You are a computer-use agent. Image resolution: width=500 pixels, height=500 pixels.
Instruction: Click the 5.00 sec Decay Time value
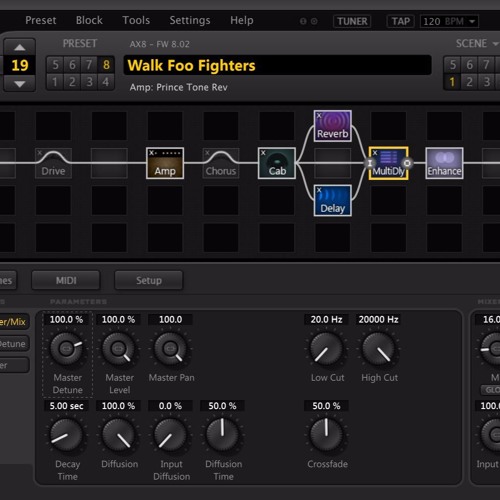(x=66, y=406)
